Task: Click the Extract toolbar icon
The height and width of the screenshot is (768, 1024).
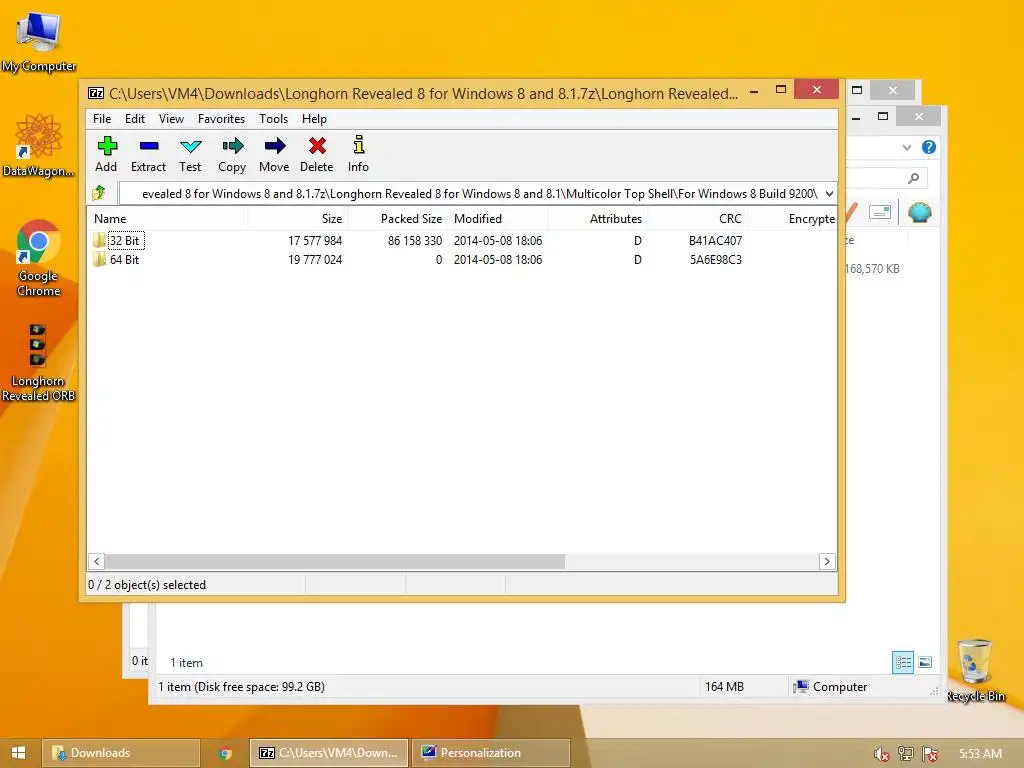Action: pyautogui.click(x=149, y=146)
